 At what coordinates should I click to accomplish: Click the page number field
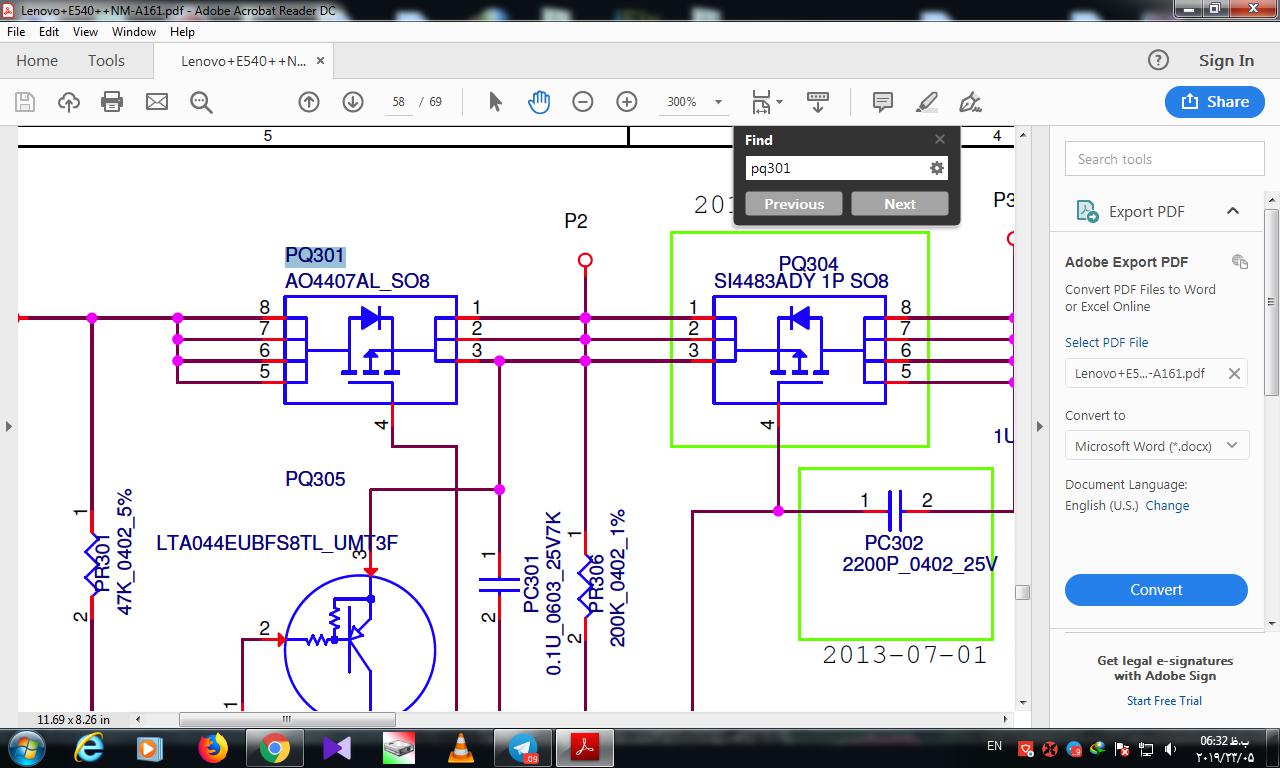point(398,102)
